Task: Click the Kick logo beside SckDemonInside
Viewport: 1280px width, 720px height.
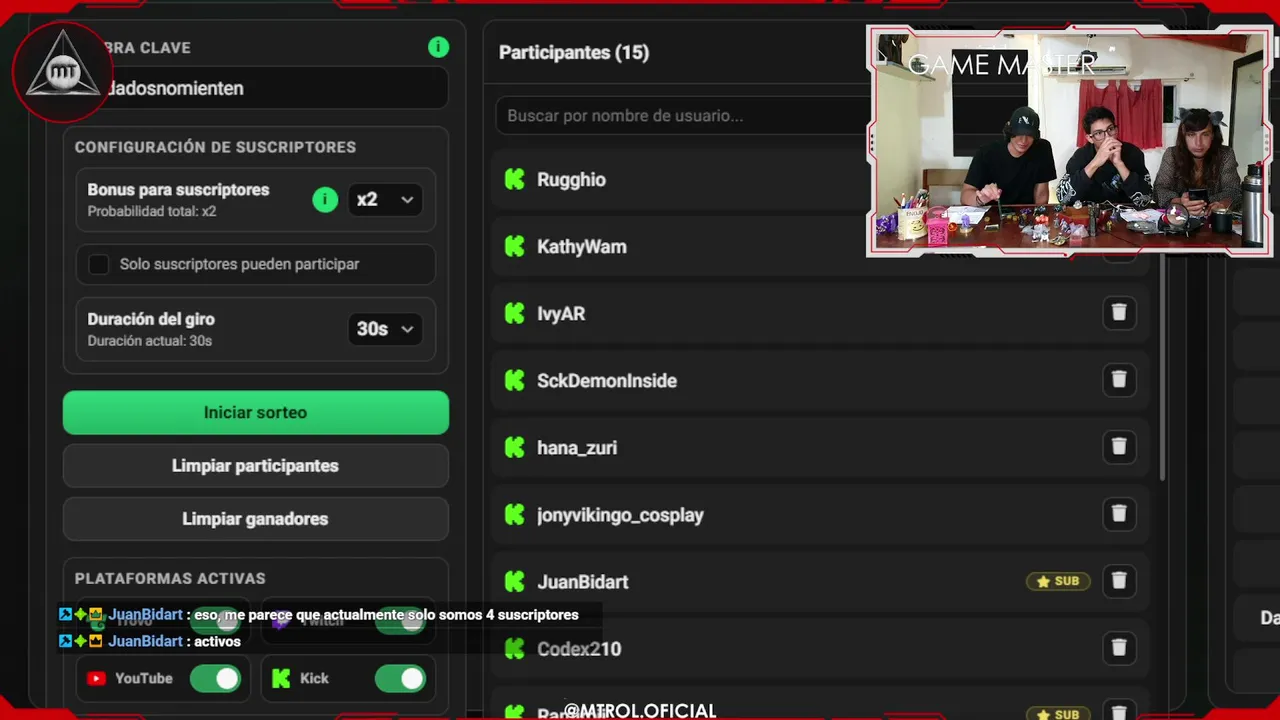Action: [514, 380]
